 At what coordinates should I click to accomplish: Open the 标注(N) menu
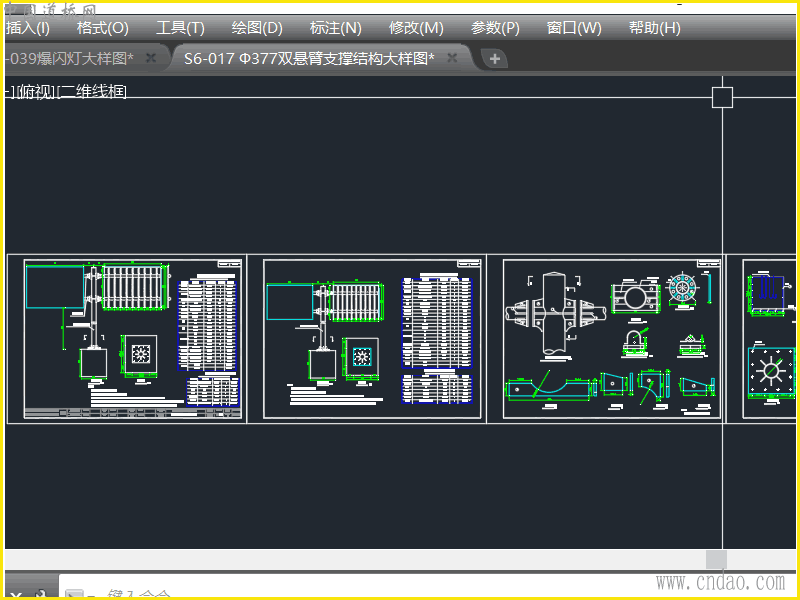coord(335,28)
